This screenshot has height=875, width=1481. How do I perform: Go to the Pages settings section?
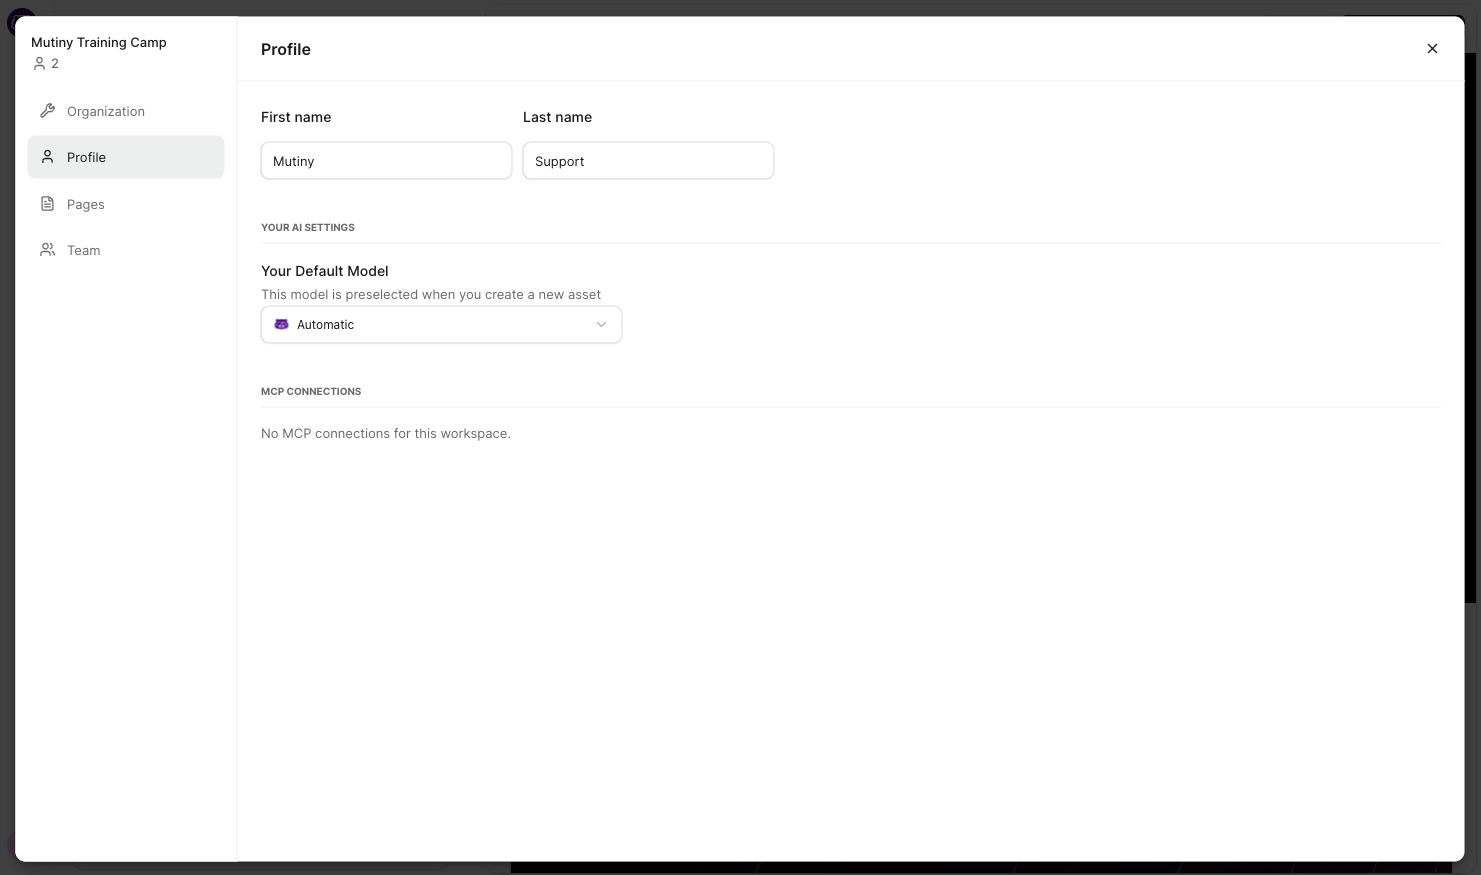(x=126, y=204)
